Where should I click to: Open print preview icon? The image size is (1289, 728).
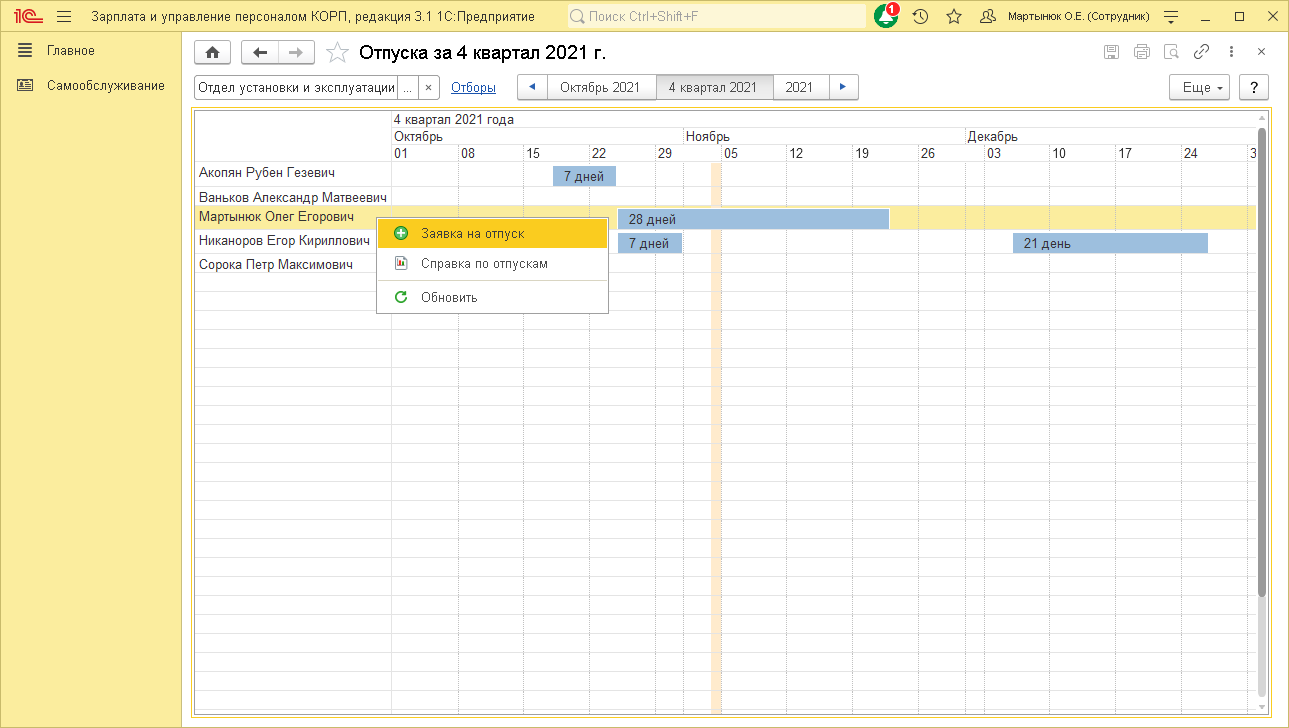(x=1172, y=52)
